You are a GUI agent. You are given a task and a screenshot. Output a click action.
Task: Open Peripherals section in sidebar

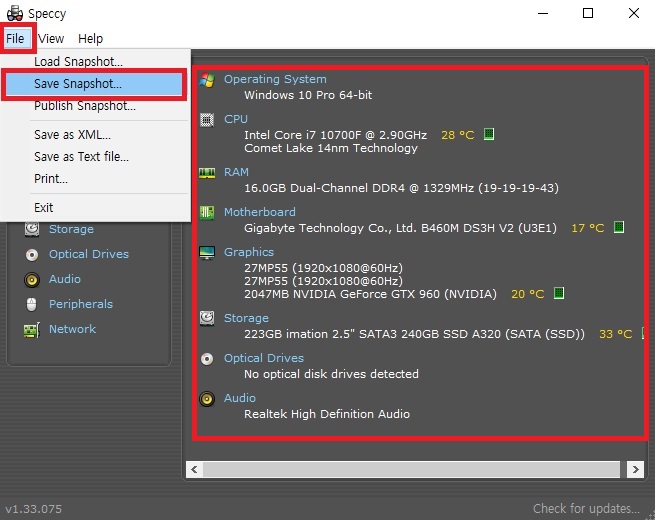coord(81,304)
